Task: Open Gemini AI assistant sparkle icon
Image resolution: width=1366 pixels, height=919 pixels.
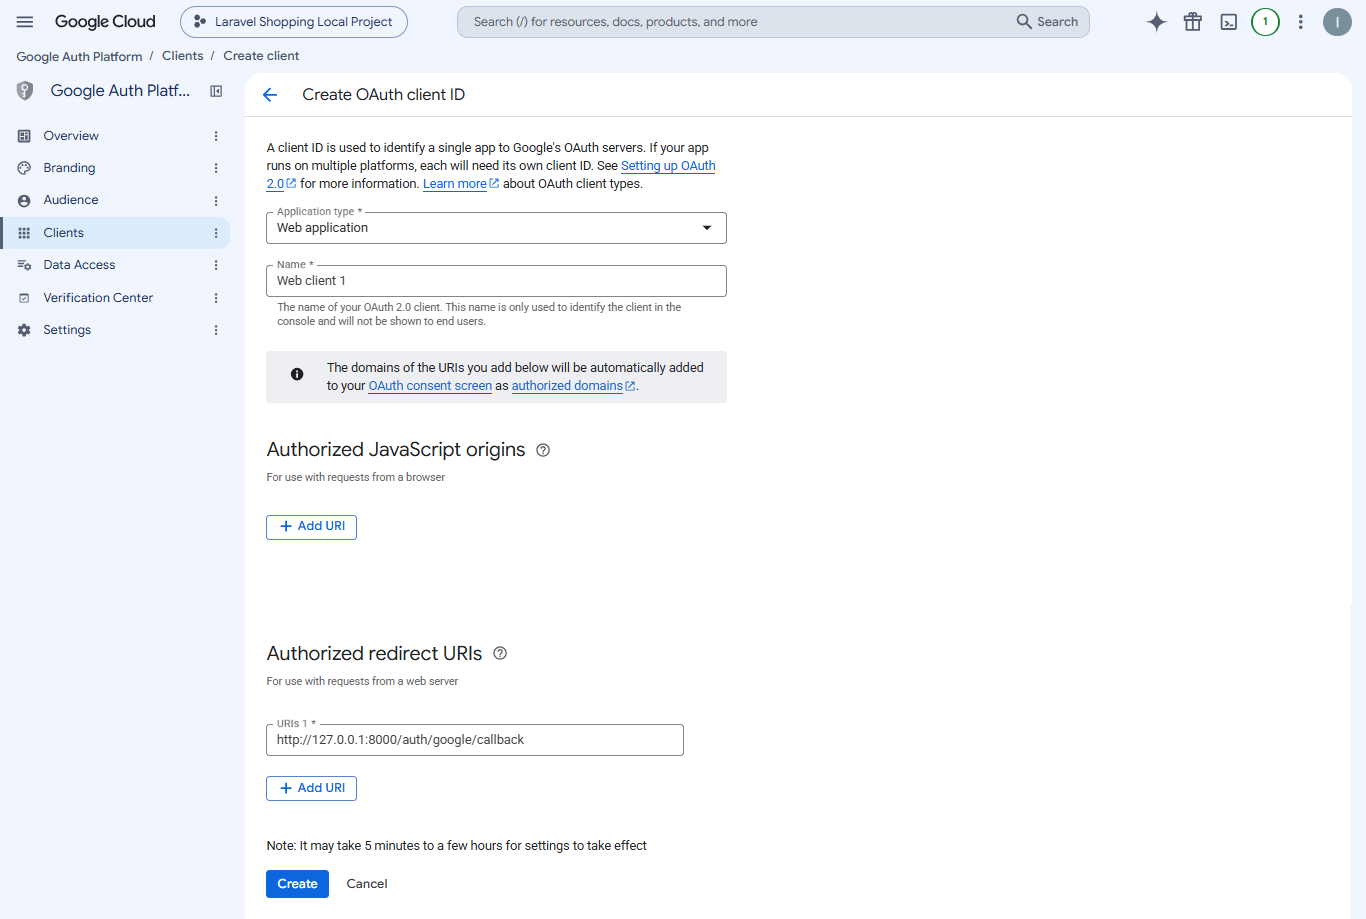Action: [1156, 22]
